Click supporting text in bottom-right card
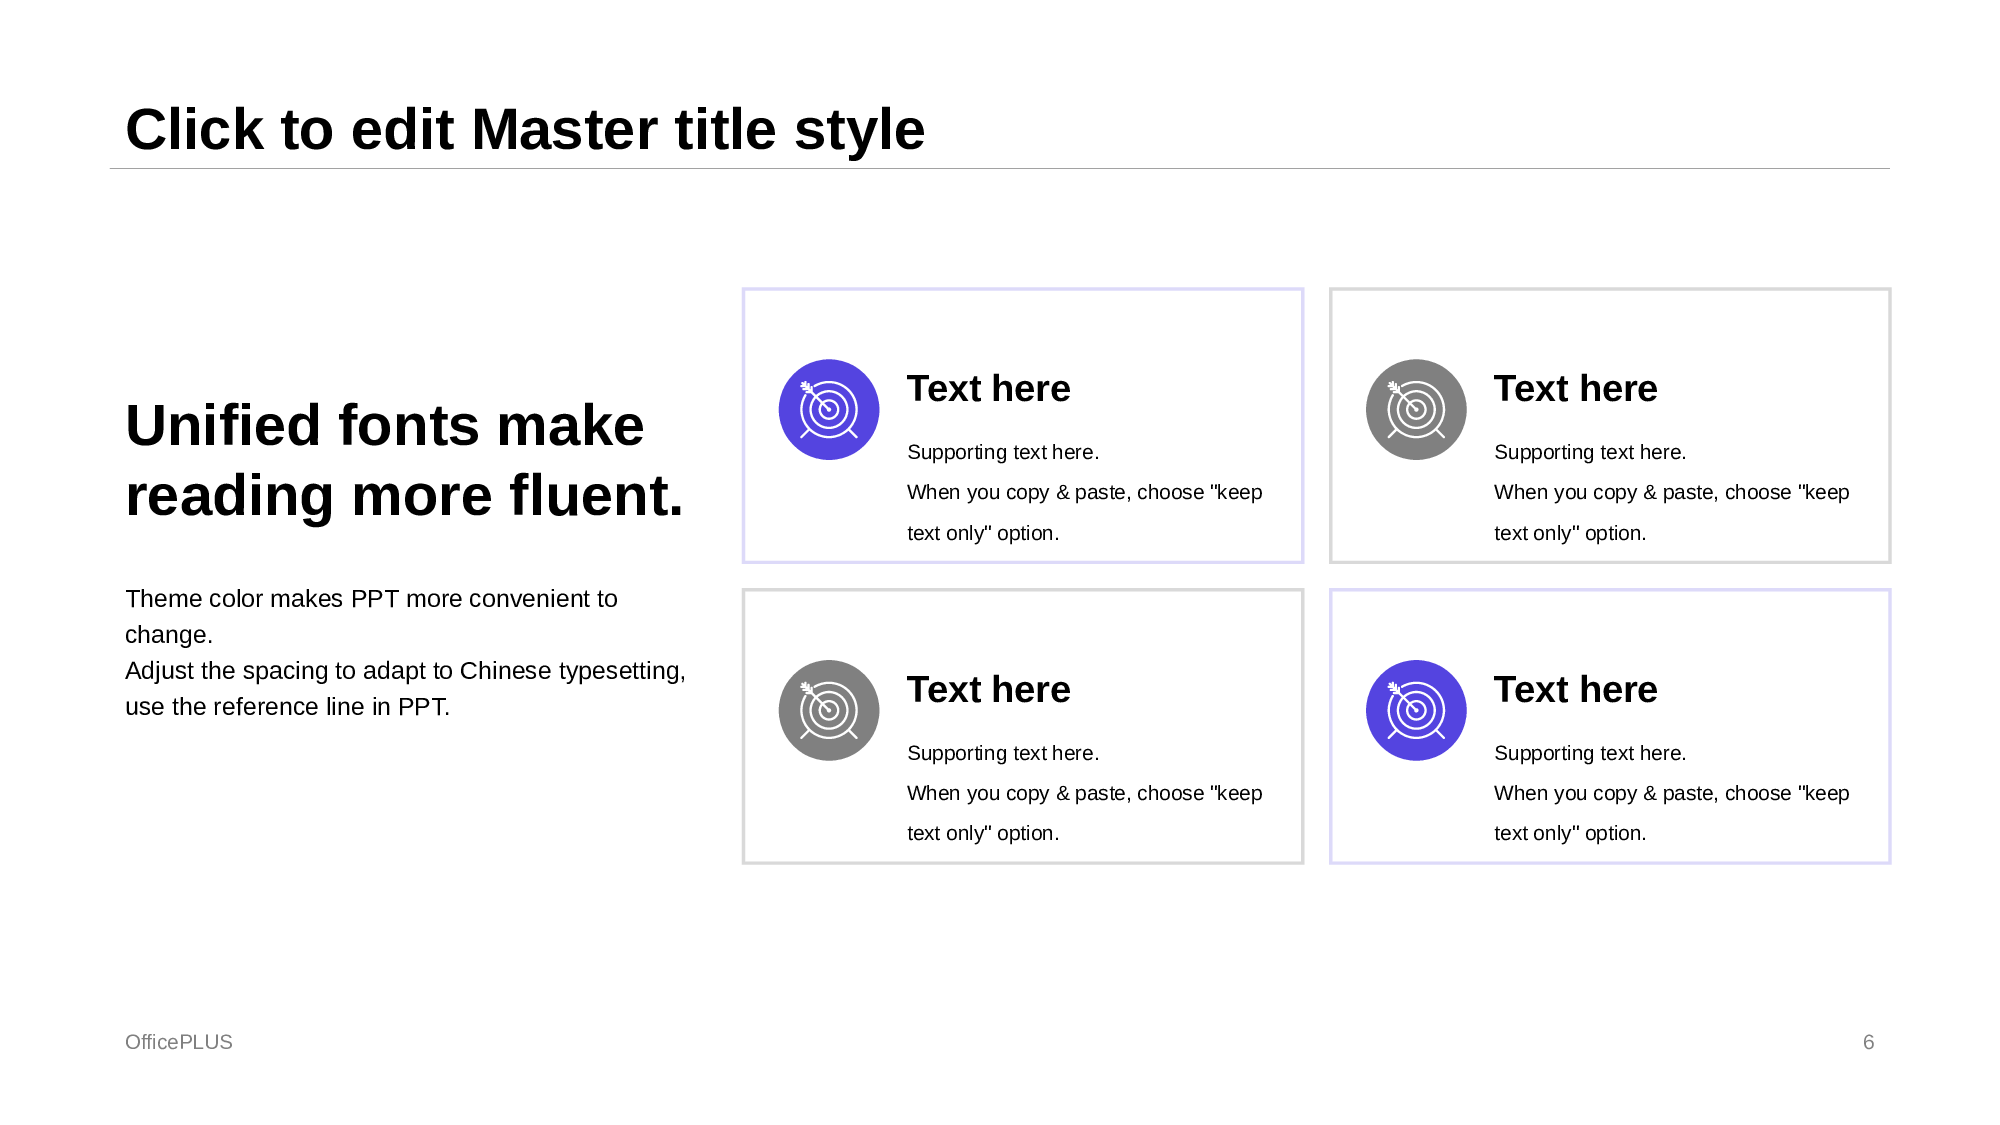Viewport: 2000px width, 1125px height. point(1671,793)
